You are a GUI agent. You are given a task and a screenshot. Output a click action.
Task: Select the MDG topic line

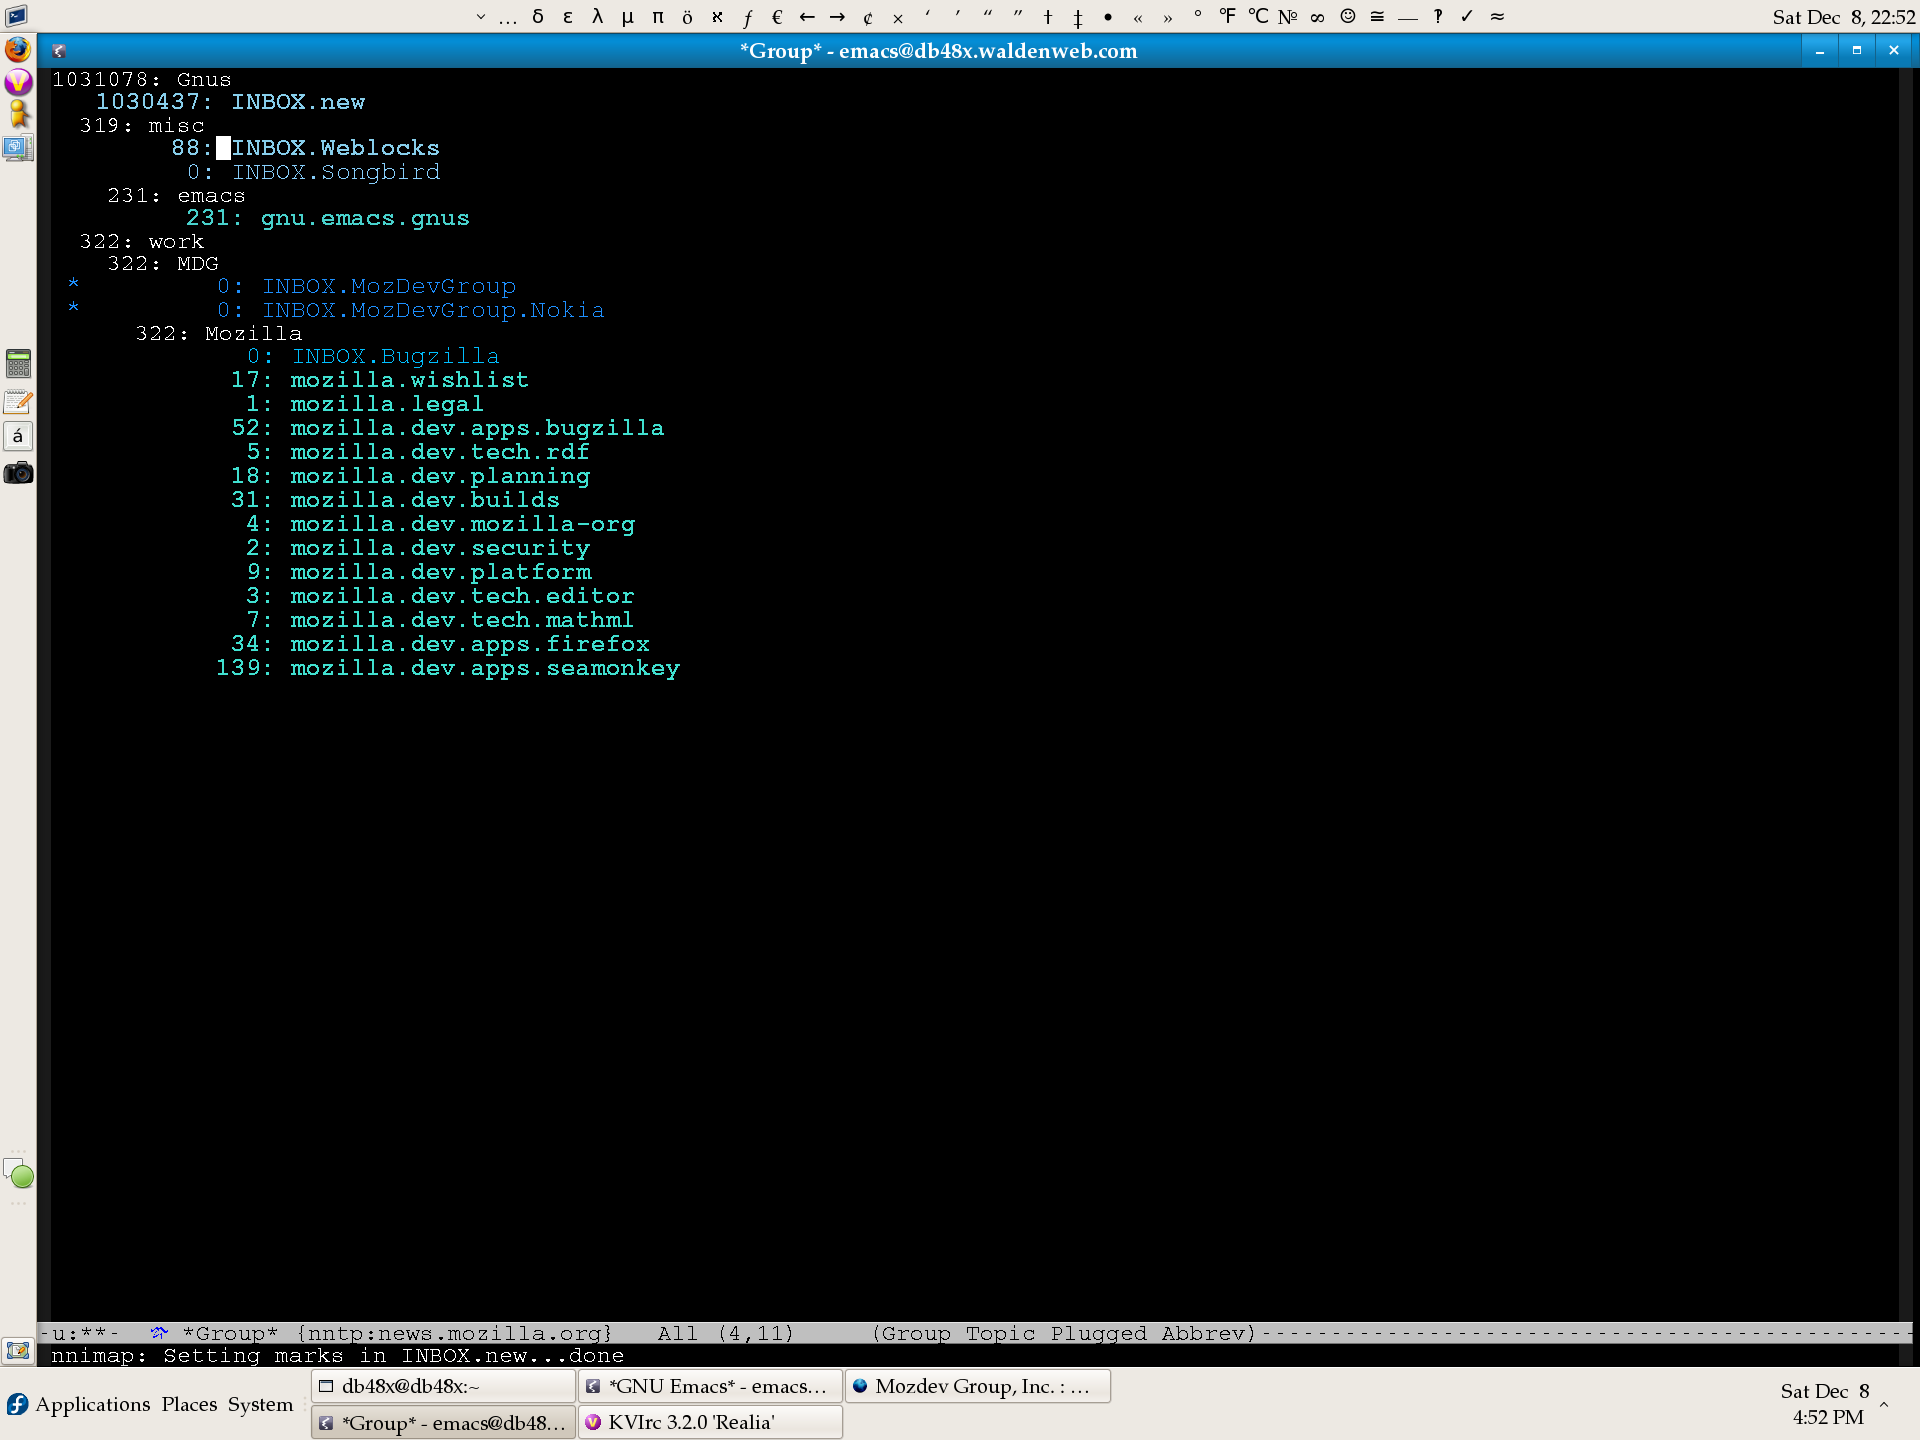(163, 263)
